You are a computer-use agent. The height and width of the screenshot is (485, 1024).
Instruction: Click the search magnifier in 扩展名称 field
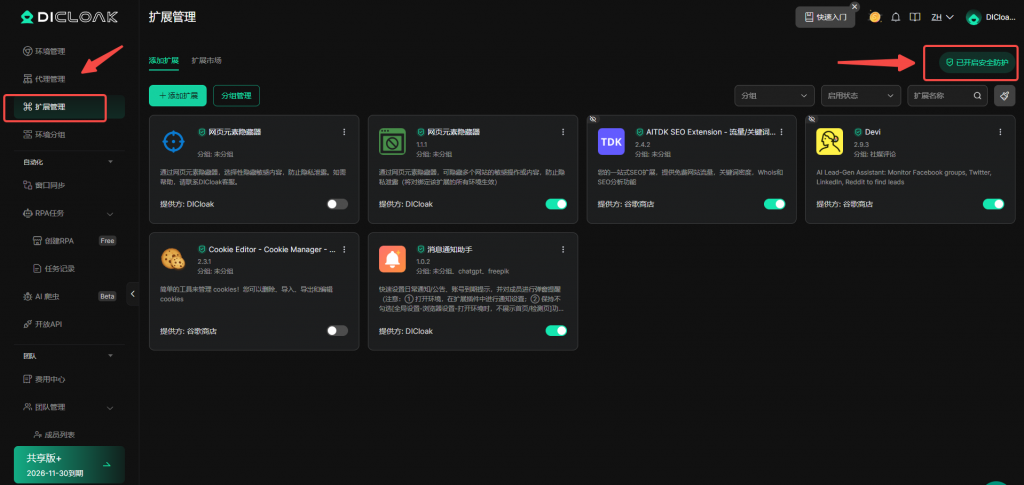pyautogui.click(x=979, y=95)
